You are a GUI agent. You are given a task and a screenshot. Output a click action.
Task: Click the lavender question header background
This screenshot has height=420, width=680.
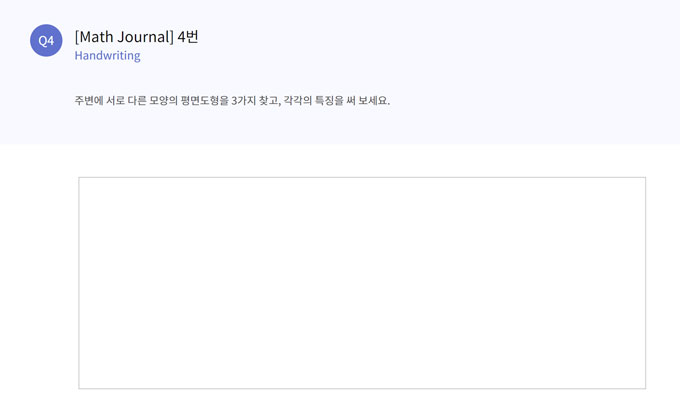[477, 65]
